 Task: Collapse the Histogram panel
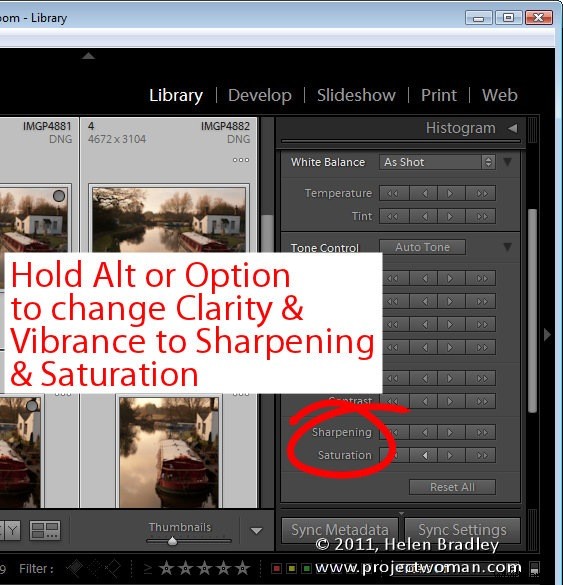513,128
